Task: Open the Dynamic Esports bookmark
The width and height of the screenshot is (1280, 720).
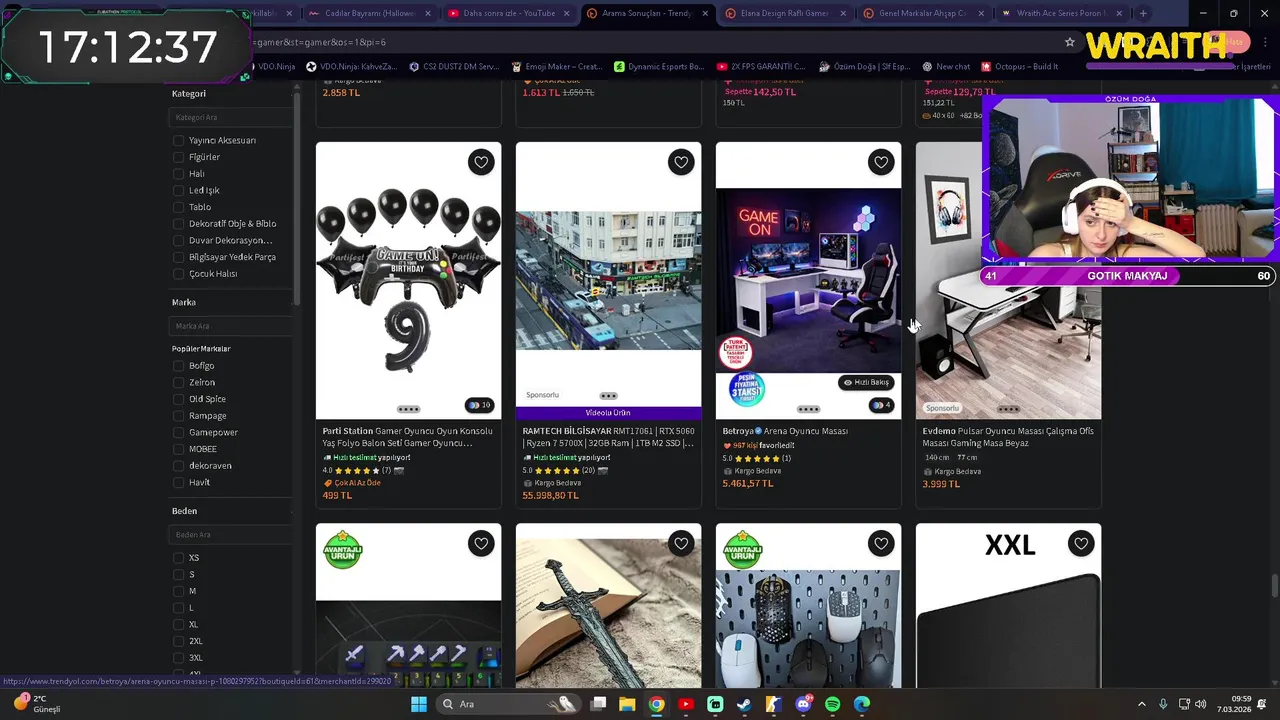Action: pyautogui.click(x=659, y=67)
